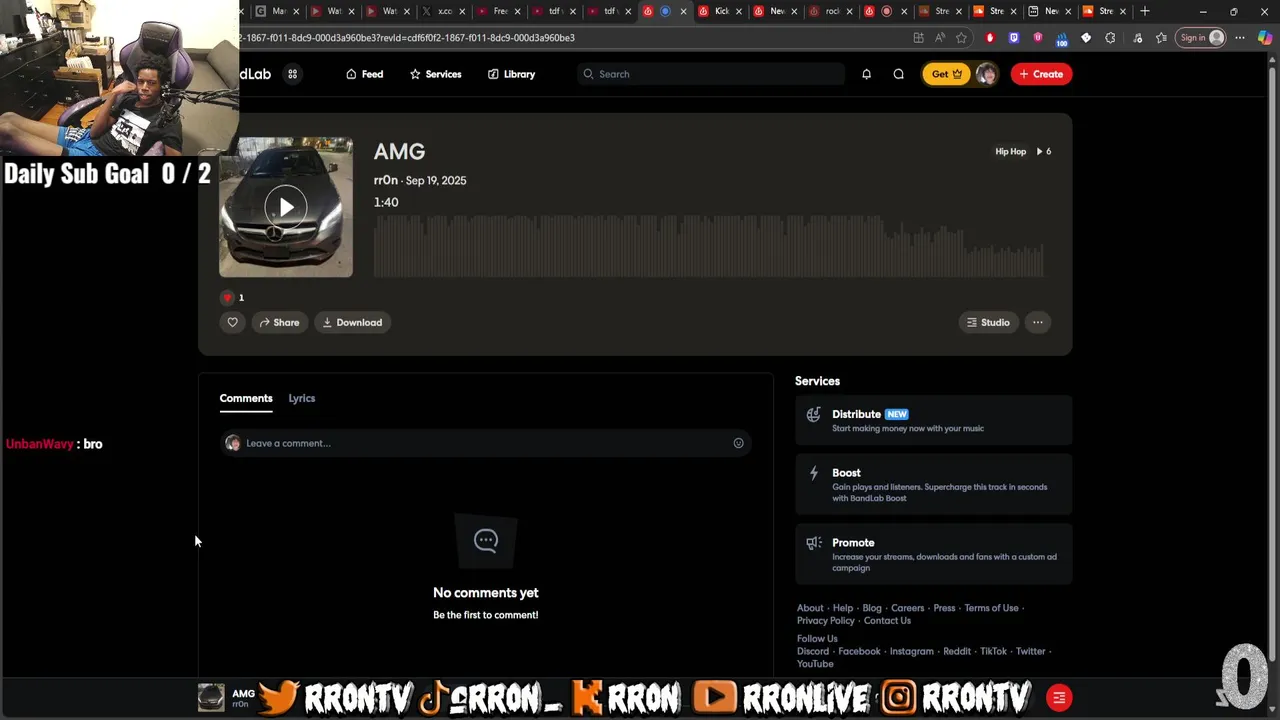Open artist rrOn's profile link
Screen dimensions: 1280x720
click(x=385, y=180)
